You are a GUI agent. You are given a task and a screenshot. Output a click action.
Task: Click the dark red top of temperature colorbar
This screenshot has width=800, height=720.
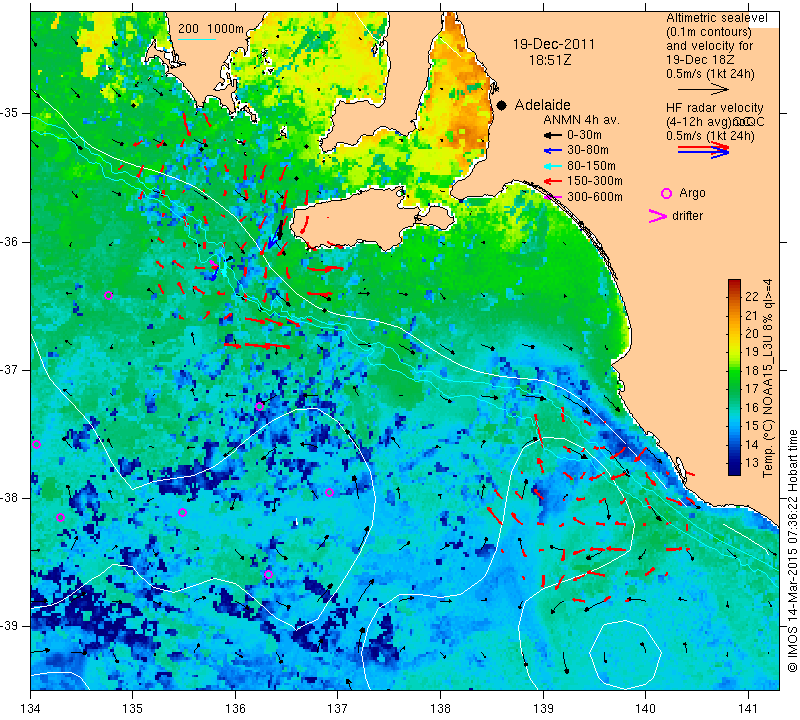pyautogui.click(x=734, y=284)
